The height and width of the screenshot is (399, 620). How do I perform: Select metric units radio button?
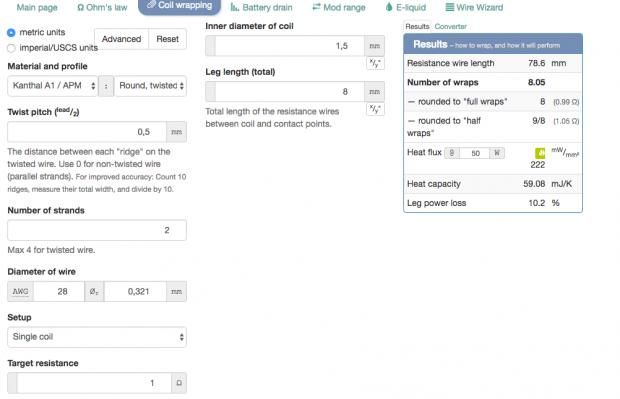coord(11,32)
